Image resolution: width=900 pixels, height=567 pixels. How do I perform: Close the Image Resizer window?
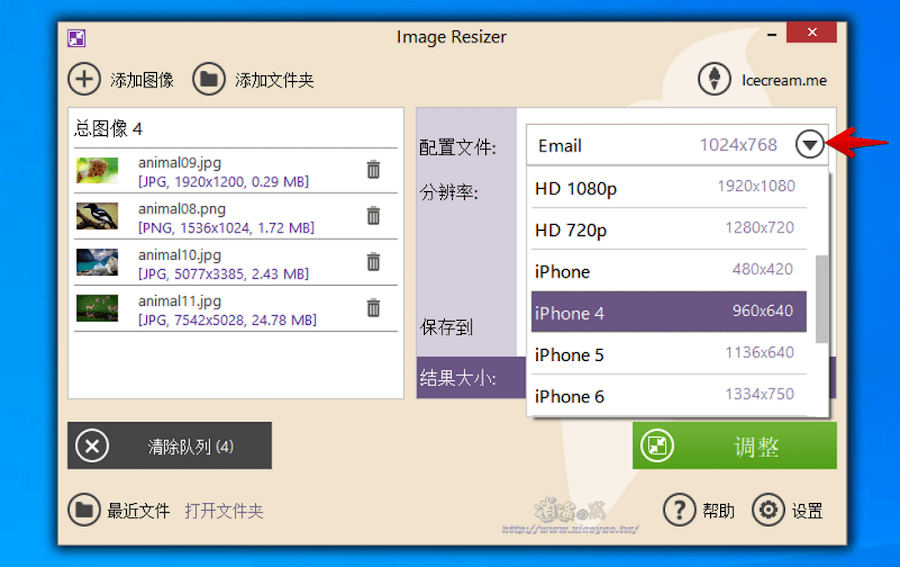click(812, 32)
